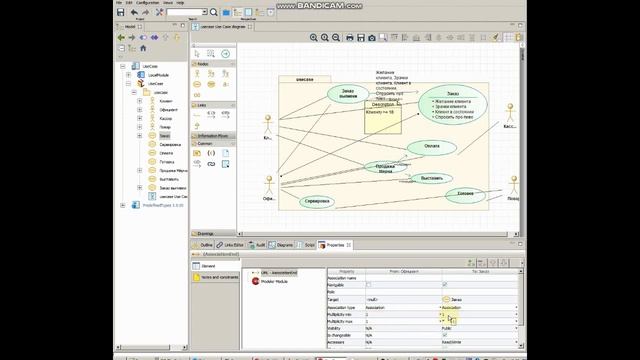Viewport: 640px width, 360px height.
Task: Expand the Information Flows palette section
Action: click(213, 136)
